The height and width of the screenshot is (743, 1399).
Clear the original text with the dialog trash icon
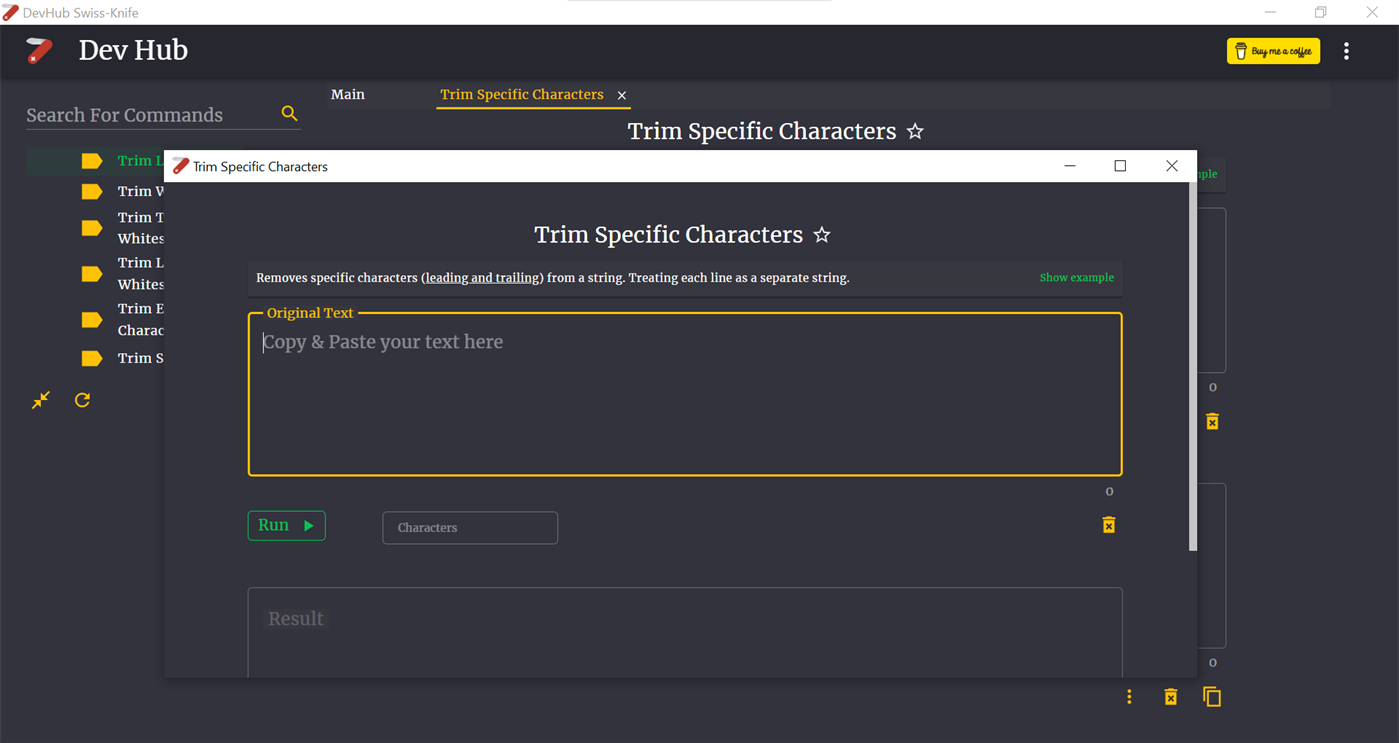[x=1109, y=525]
